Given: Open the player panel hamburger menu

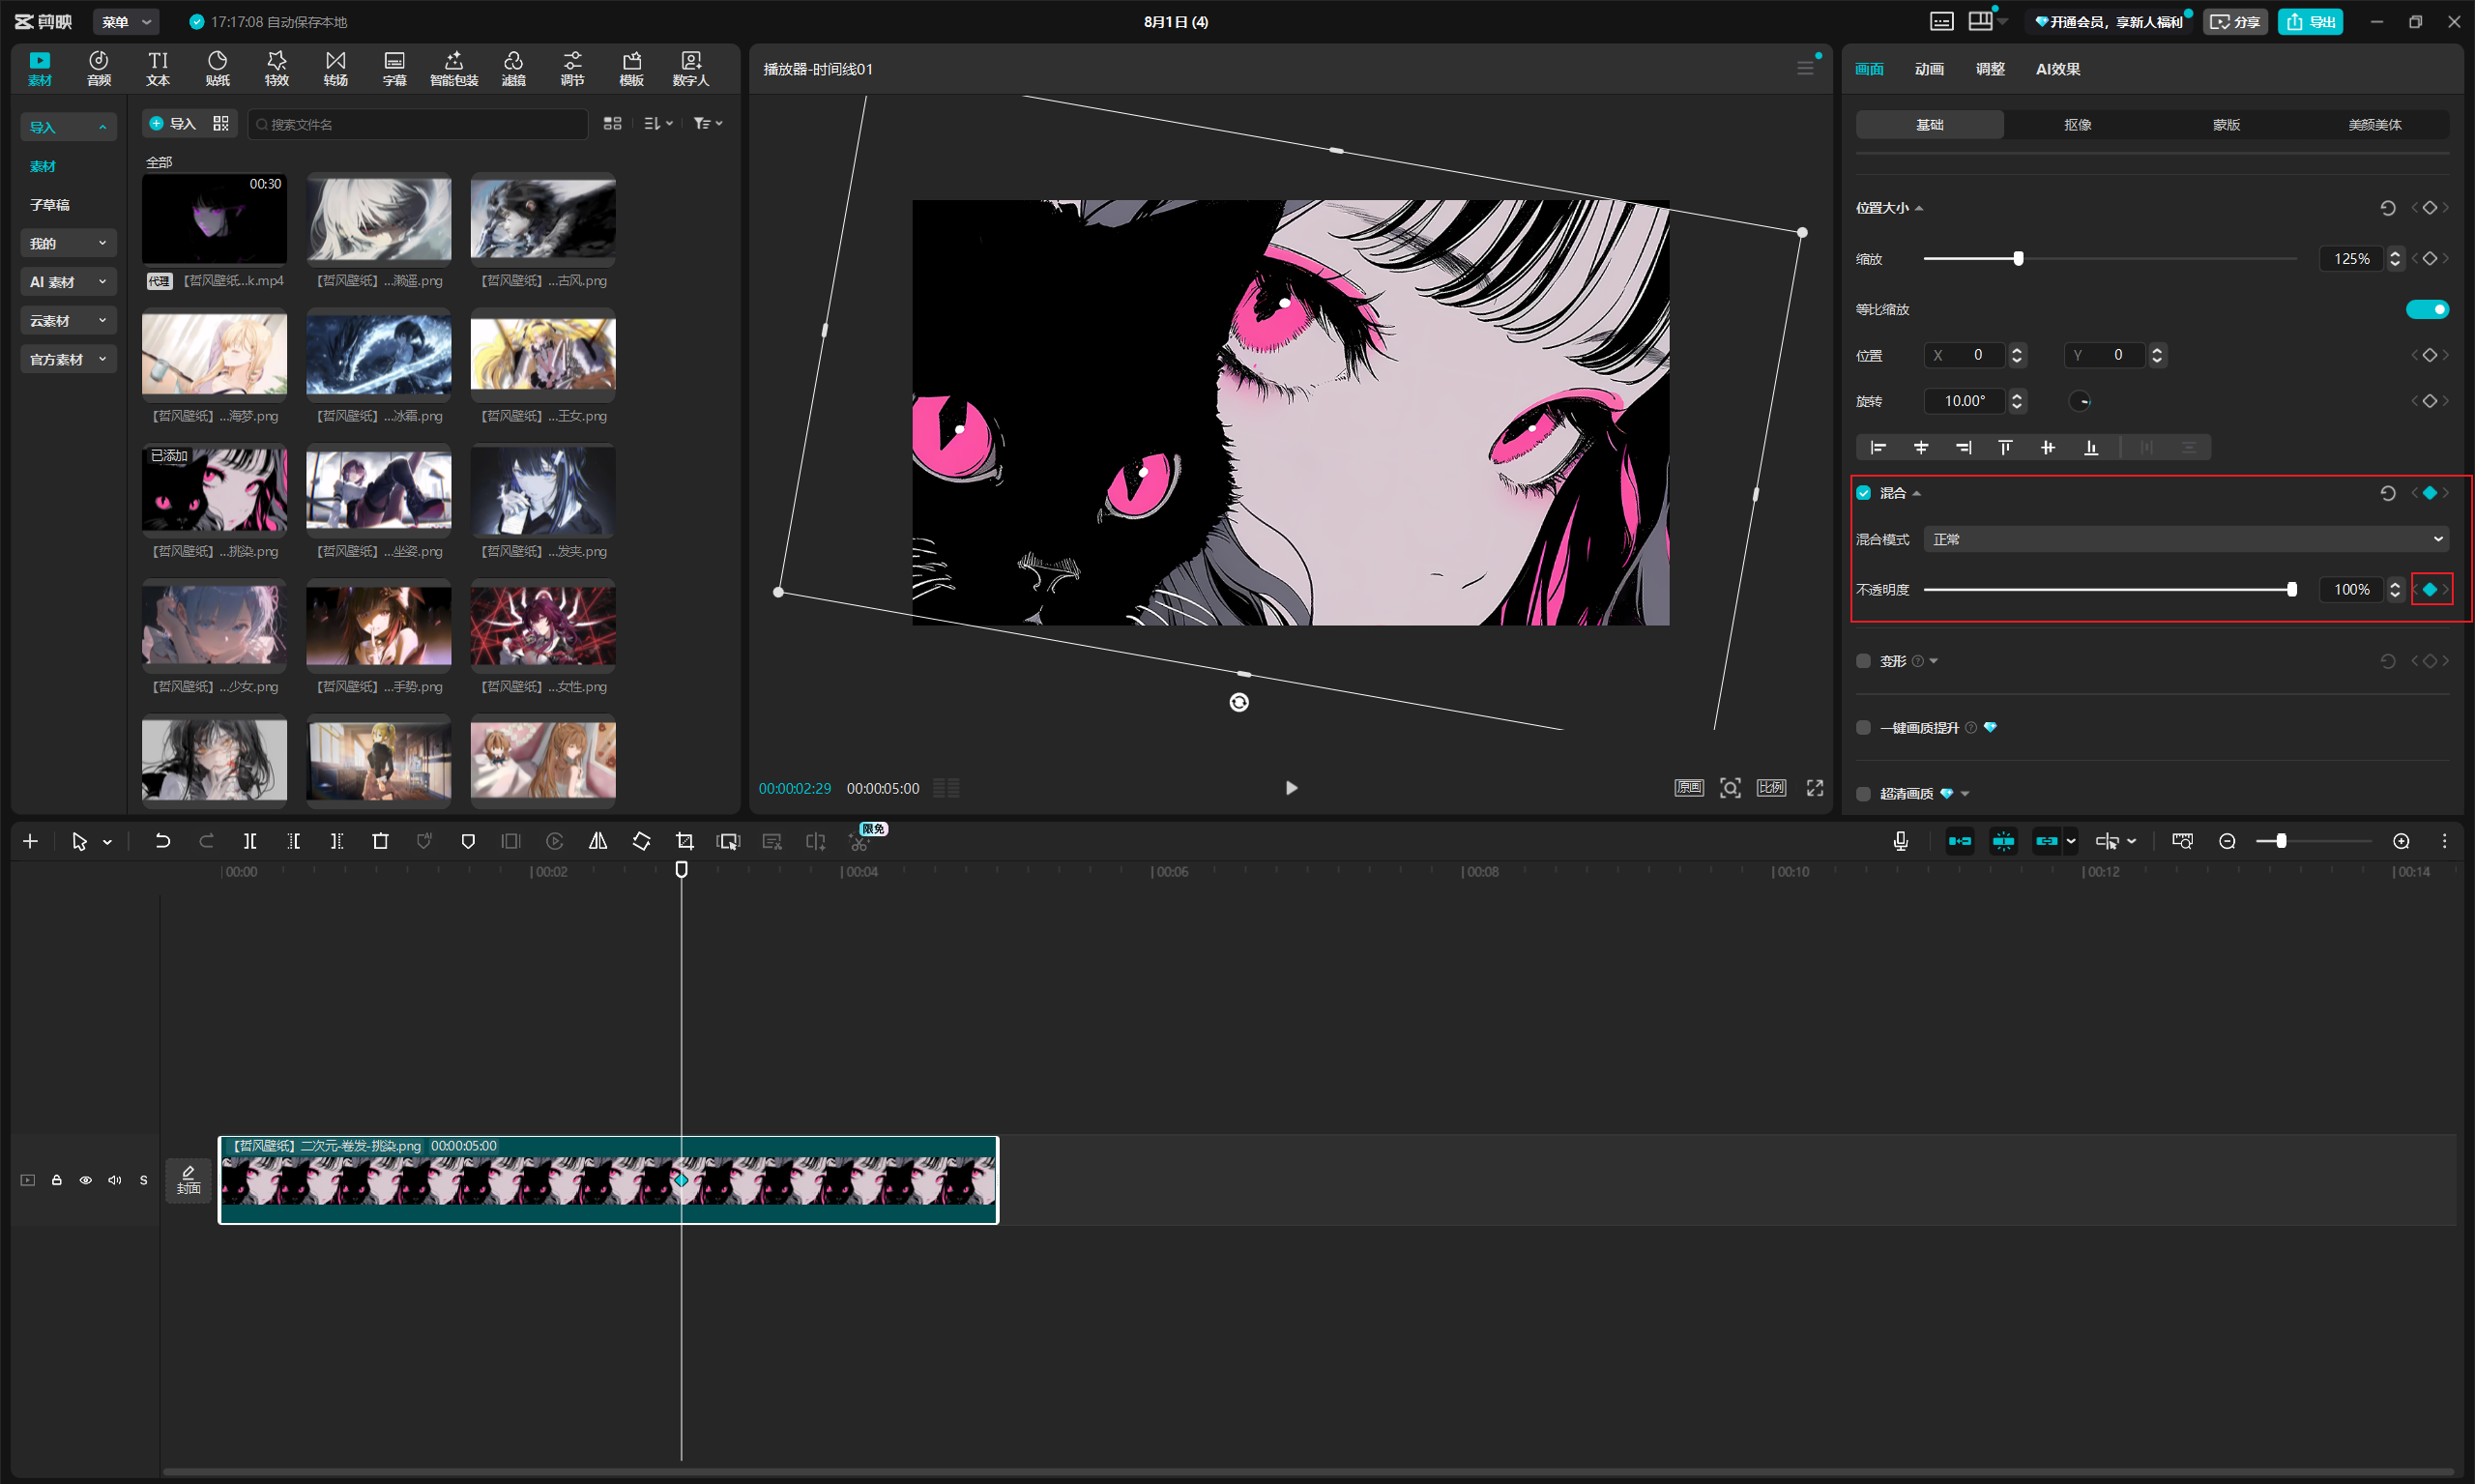Looking at the screenshot, I should click(1805, 68).
